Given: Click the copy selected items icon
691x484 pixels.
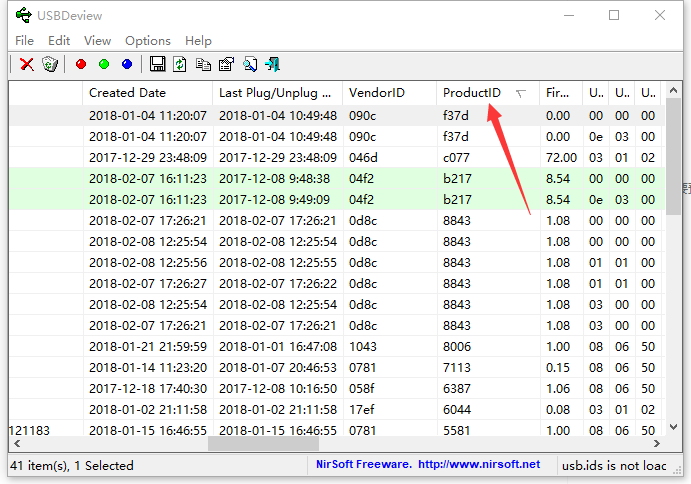Looking at the screenshot, I should pyautogui.click(x=203, y=64).
